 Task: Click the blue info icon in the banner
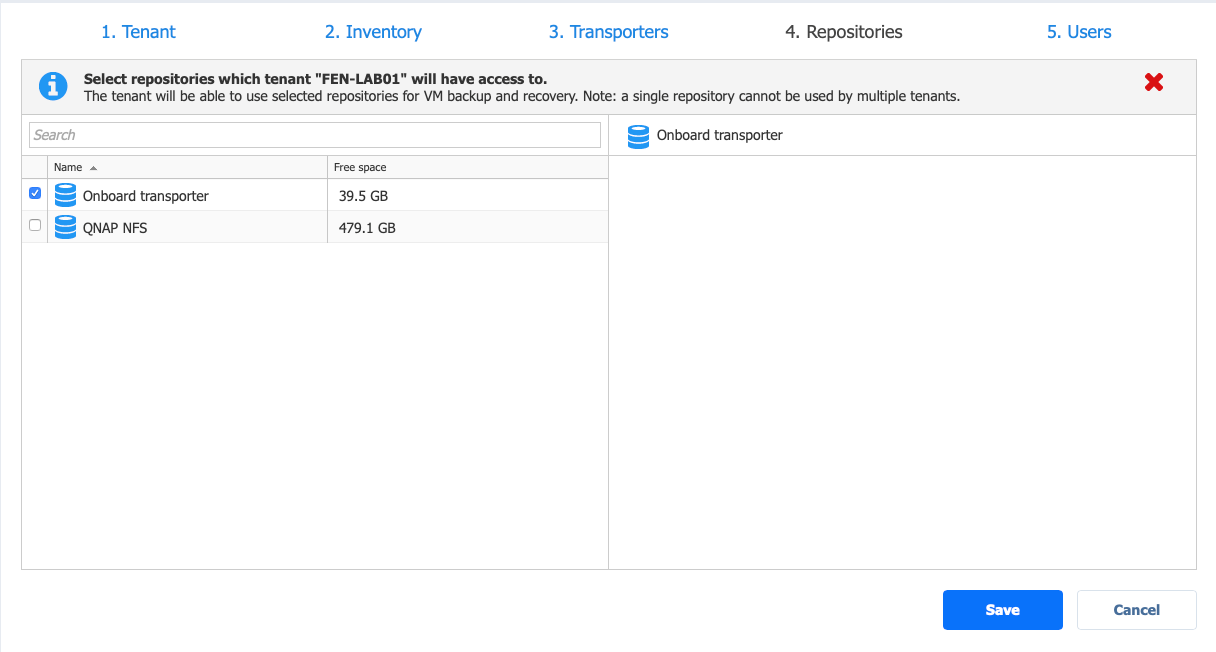point(53,87)
